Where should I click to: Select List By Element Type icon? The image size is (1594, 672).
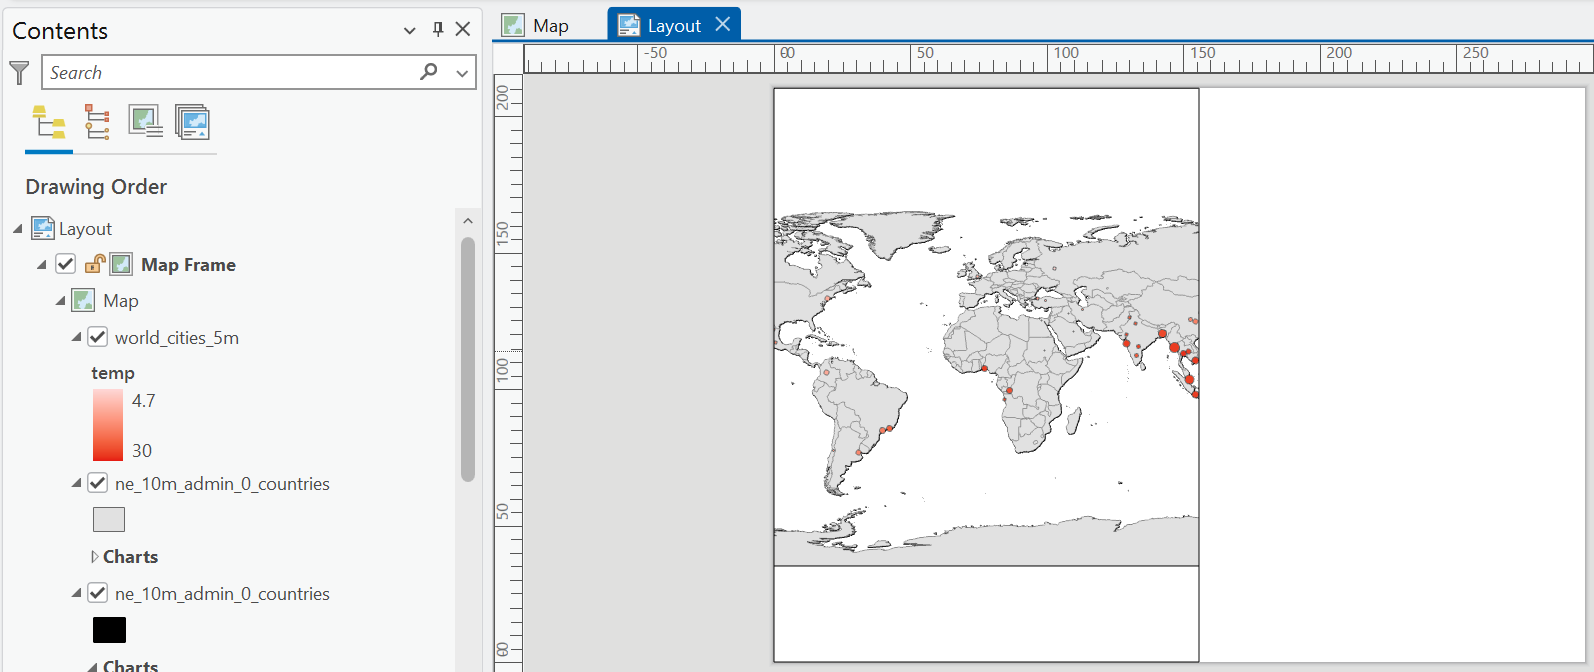(x=97, y=122)
